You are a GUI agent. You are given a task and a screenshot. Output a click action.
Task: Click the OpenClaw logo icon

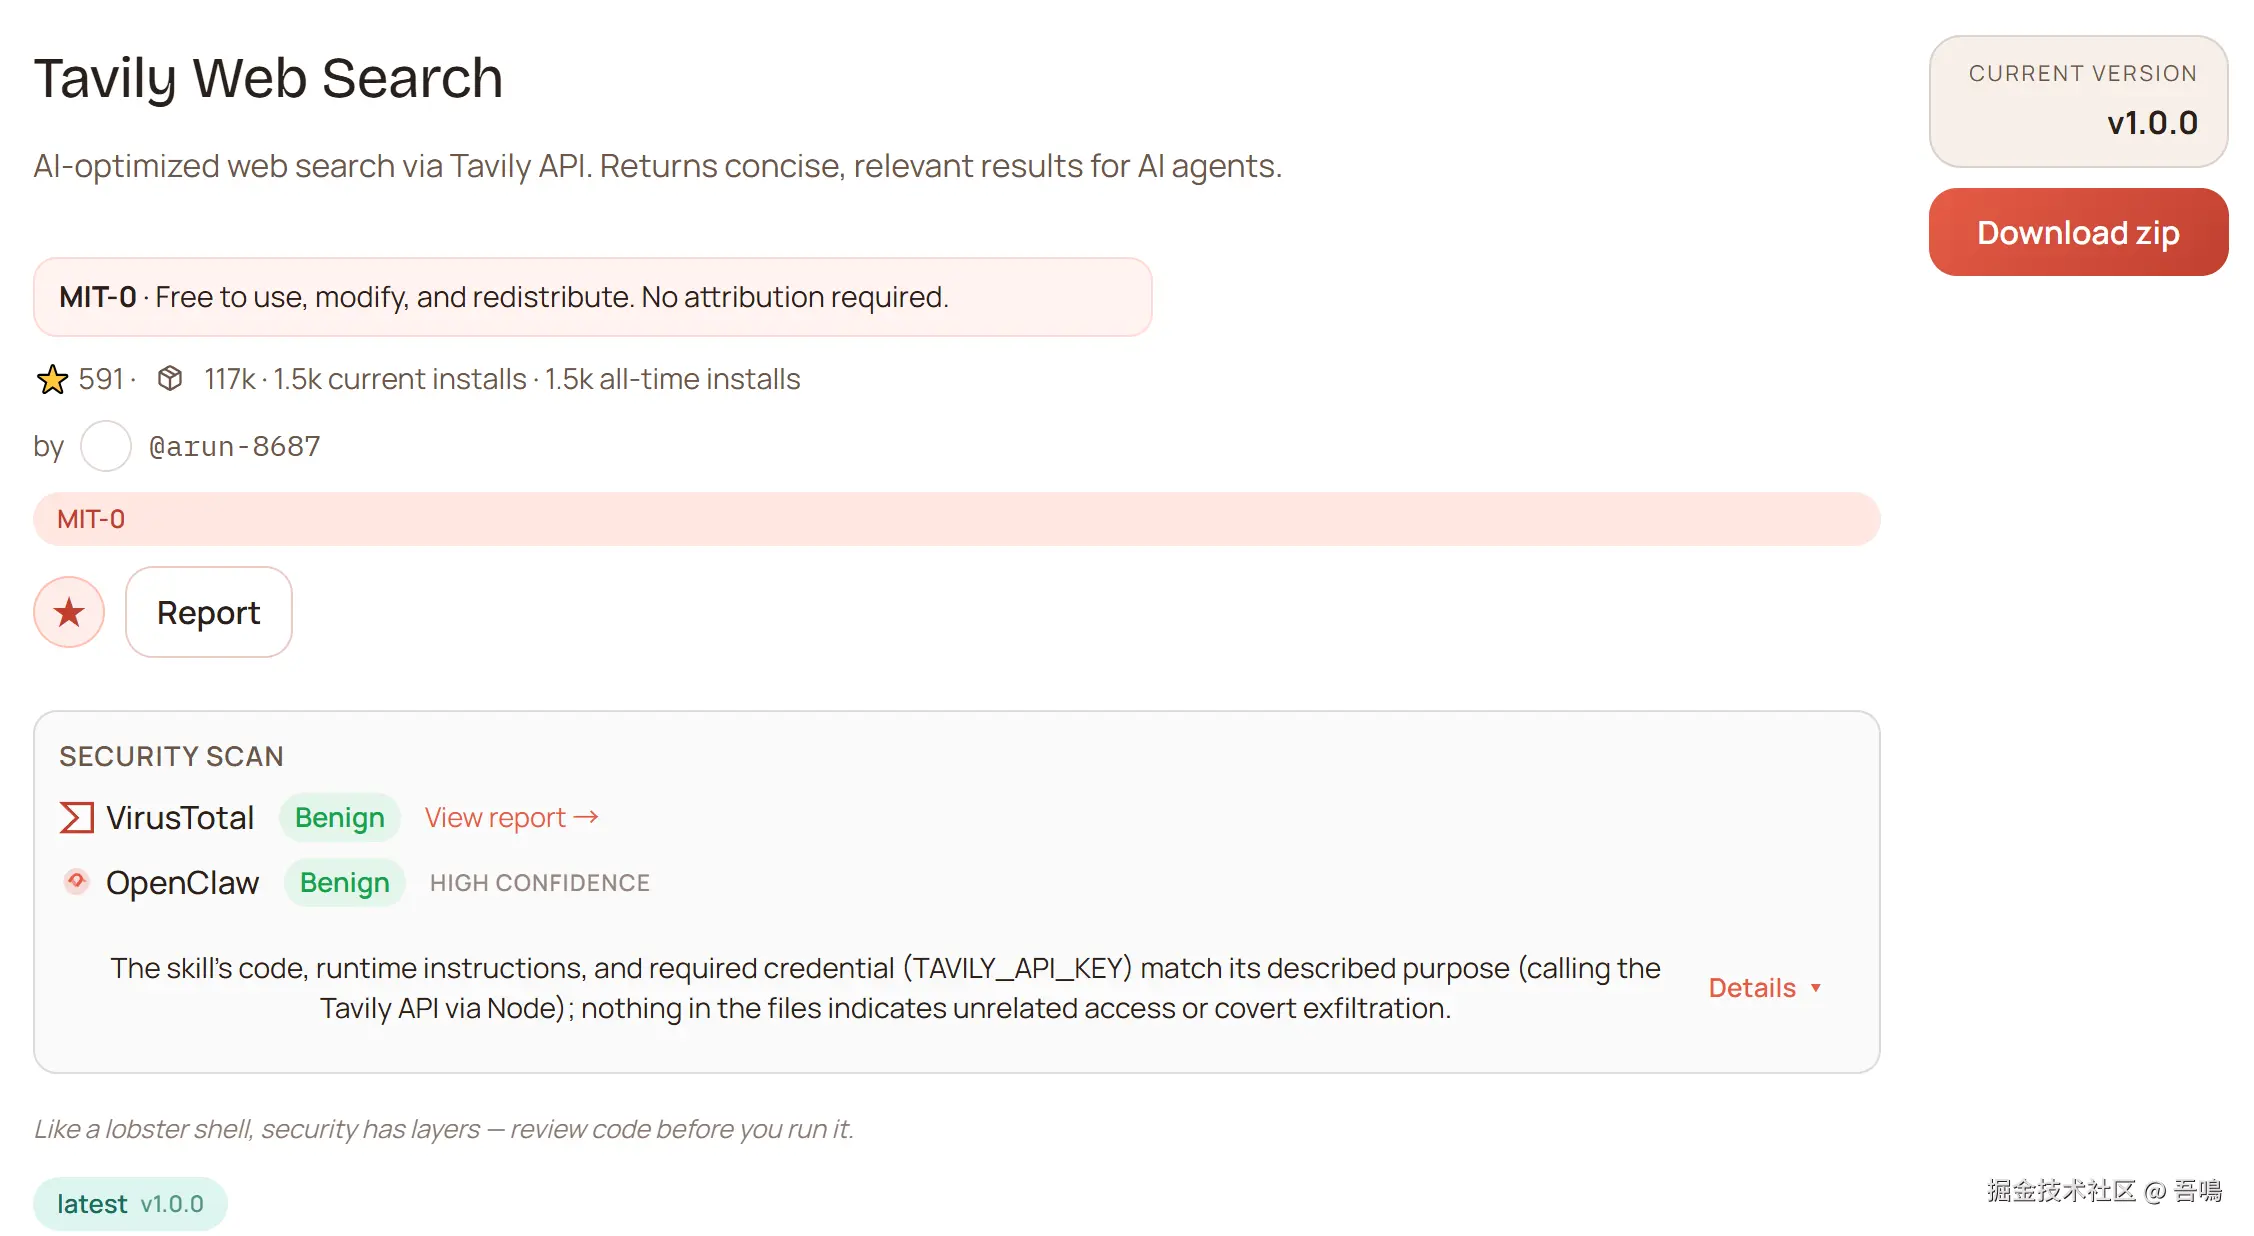(x=77, y=882)
